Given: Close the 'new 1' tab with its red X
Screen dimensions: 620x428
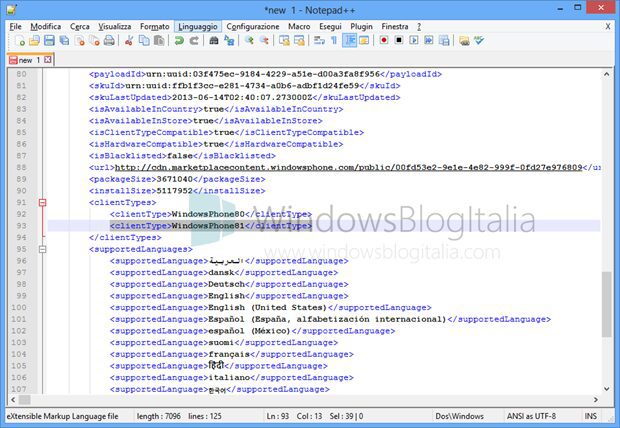Looking at the screenshot, I should tap(47, 60).
